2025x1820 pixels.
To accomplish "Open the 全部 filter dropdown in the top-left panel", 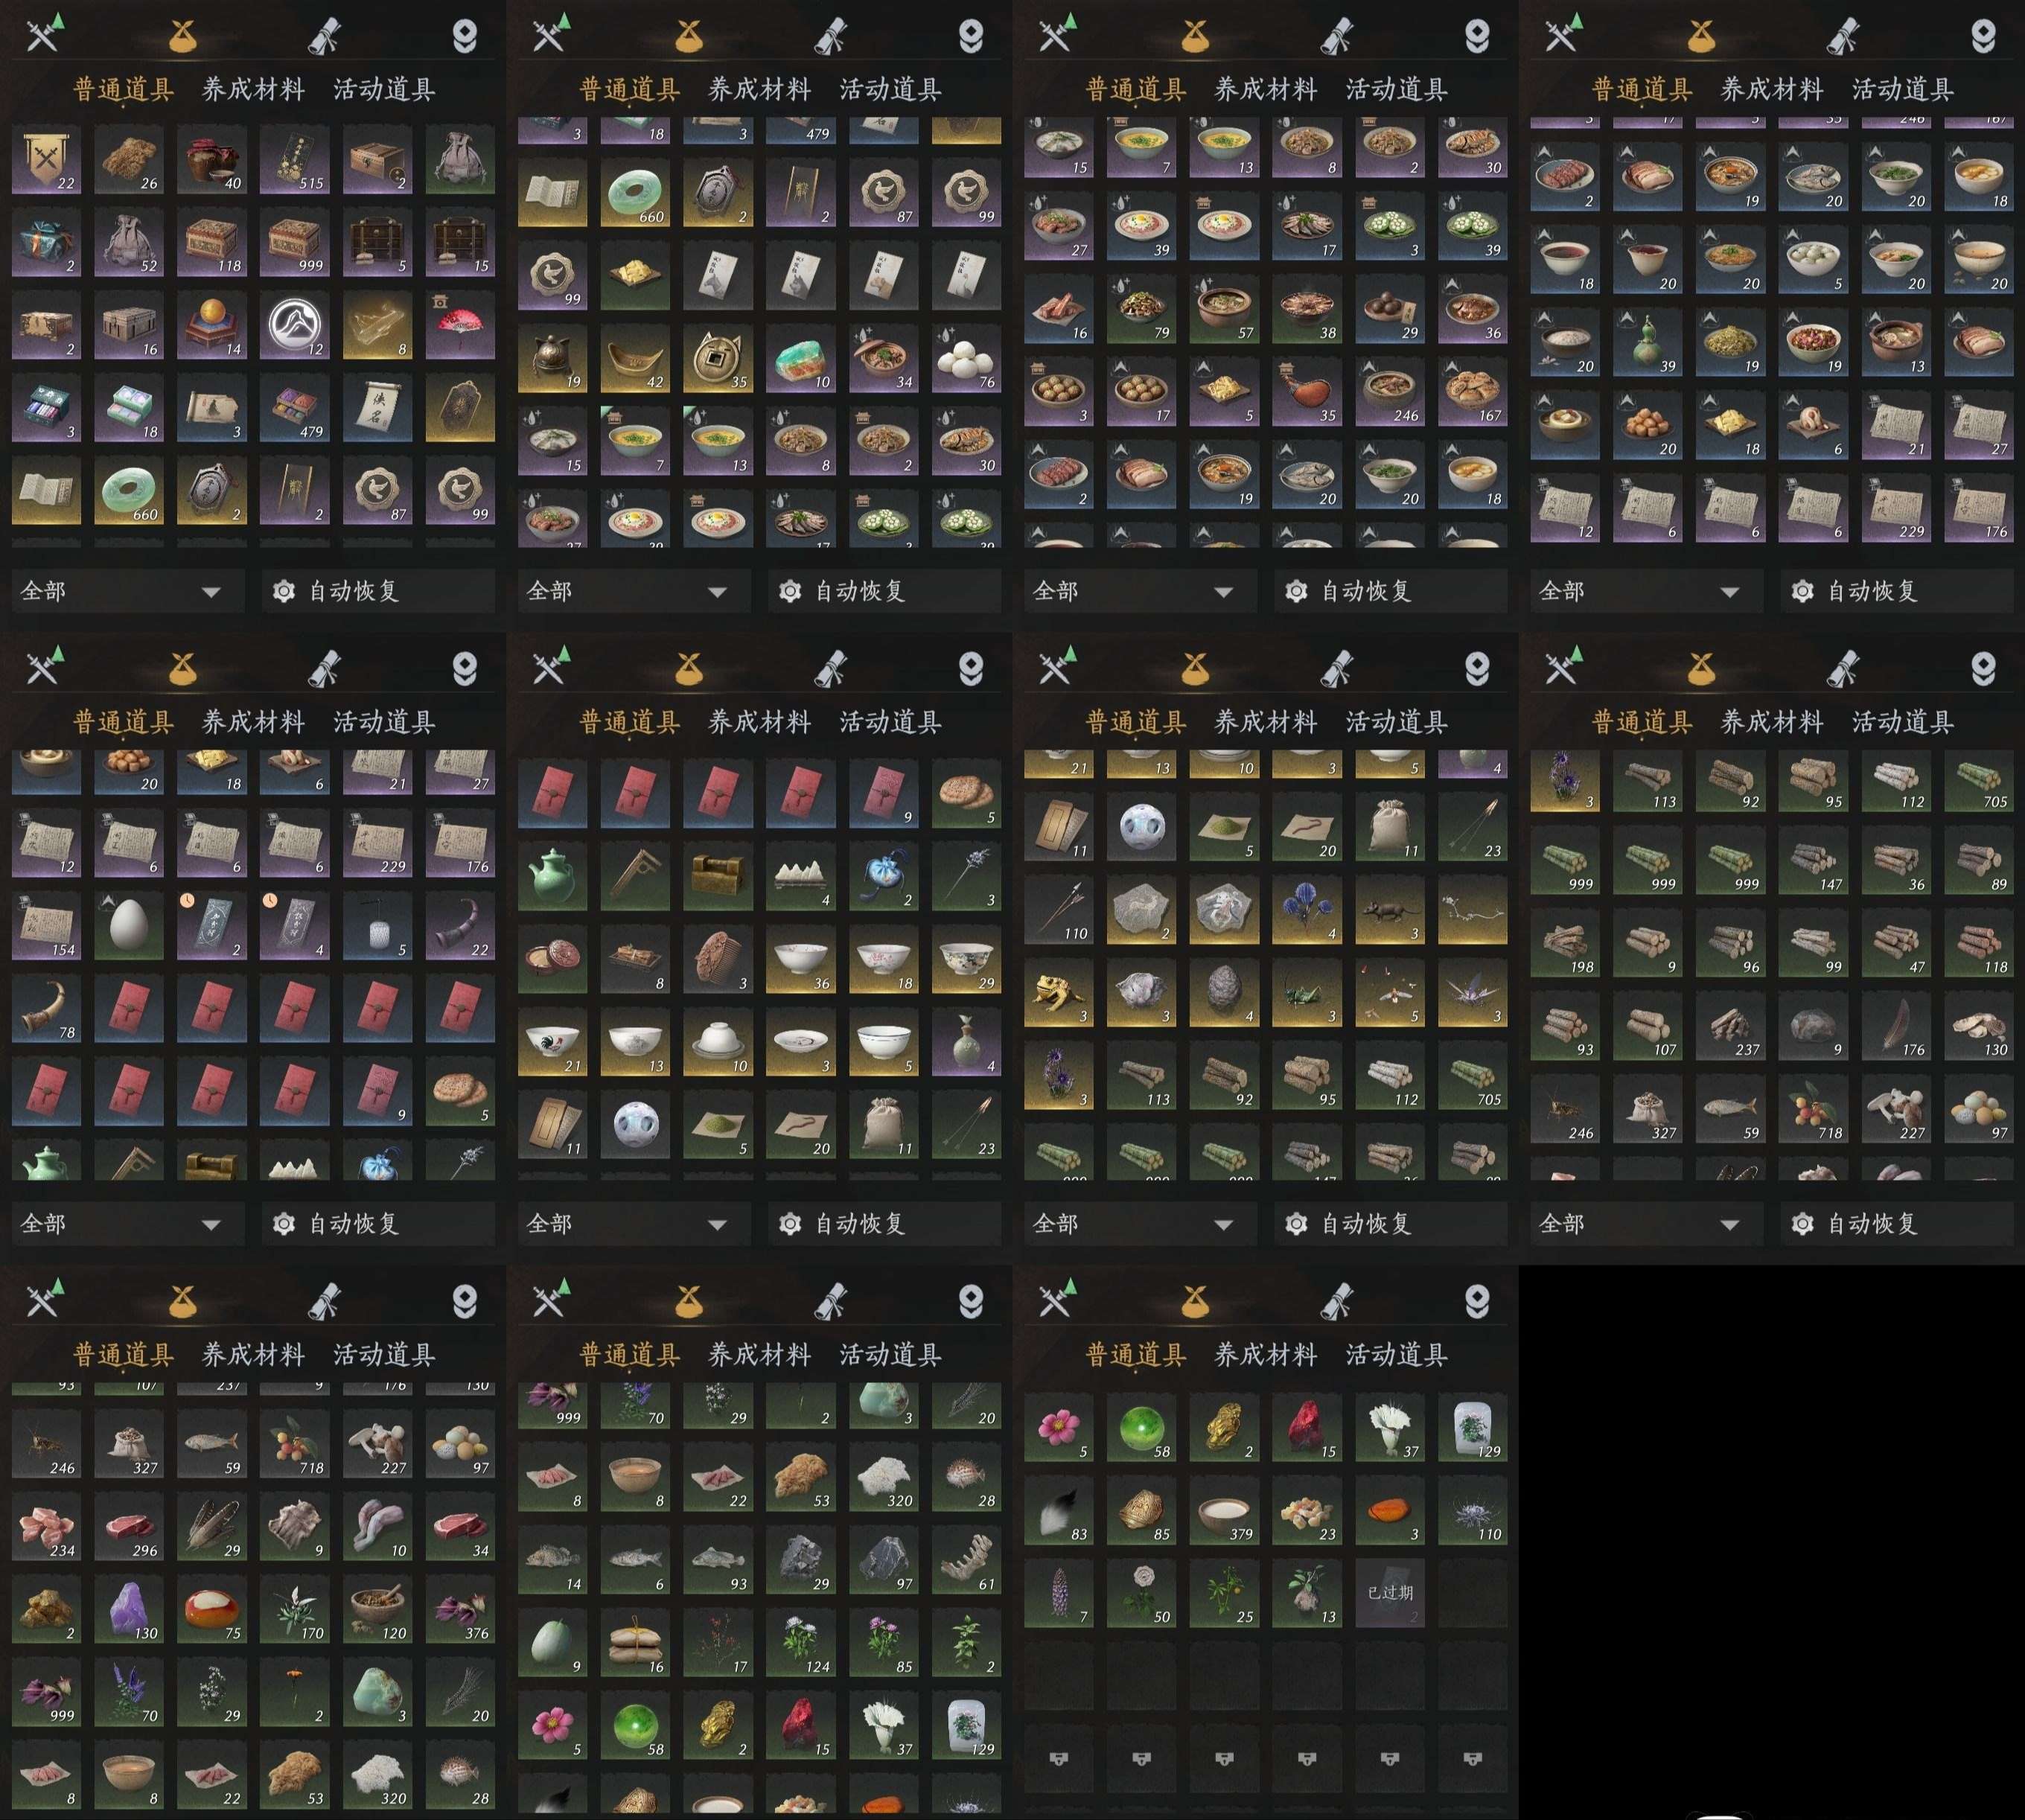I will (128, 591).
